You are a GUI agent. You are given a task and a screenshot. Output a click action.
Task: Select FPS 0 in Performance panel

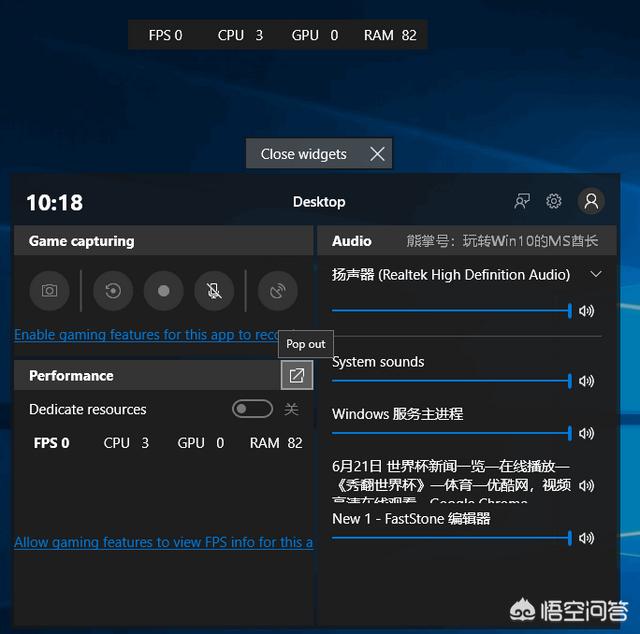(51, 443)
